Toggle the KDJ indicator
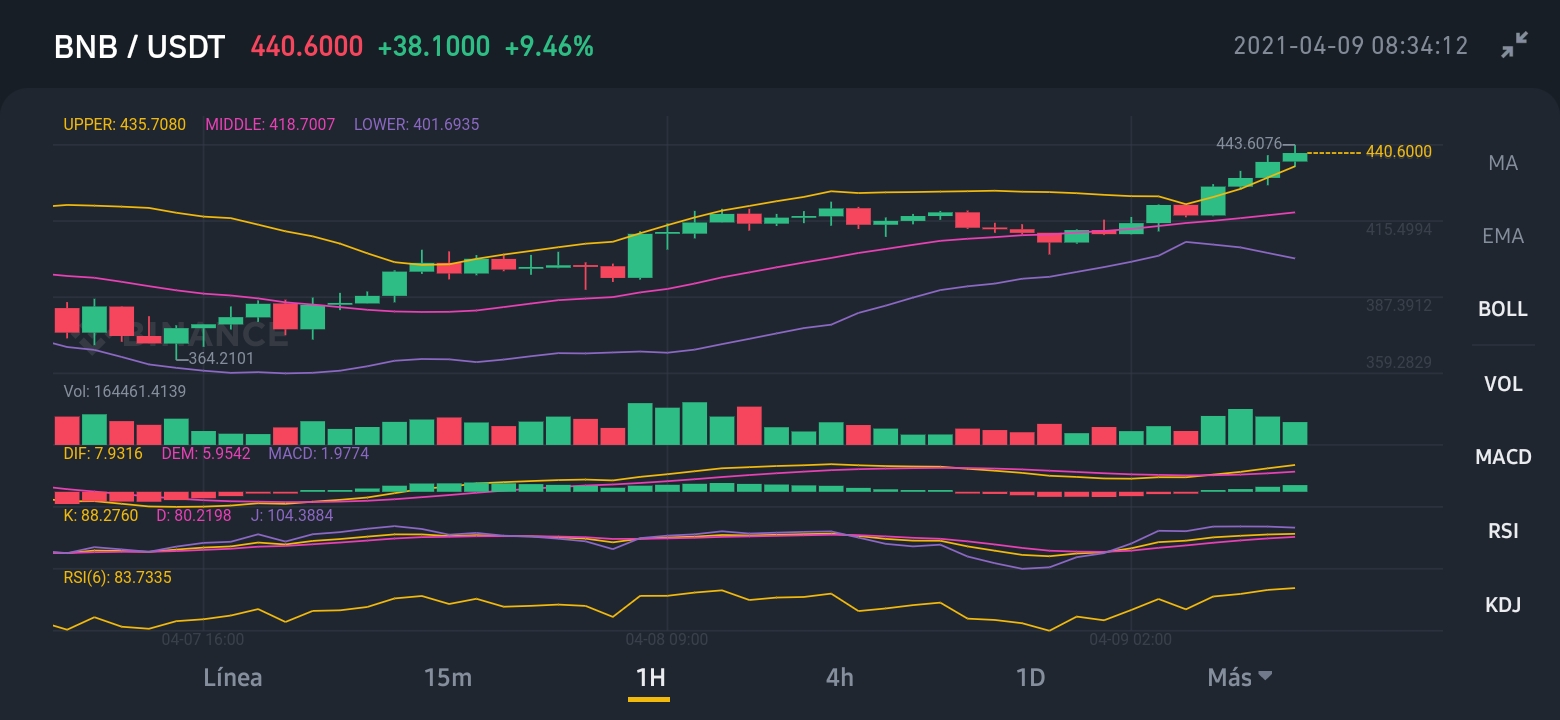The width and height of the screenshot is (1560, 720). pos(1503,604)
